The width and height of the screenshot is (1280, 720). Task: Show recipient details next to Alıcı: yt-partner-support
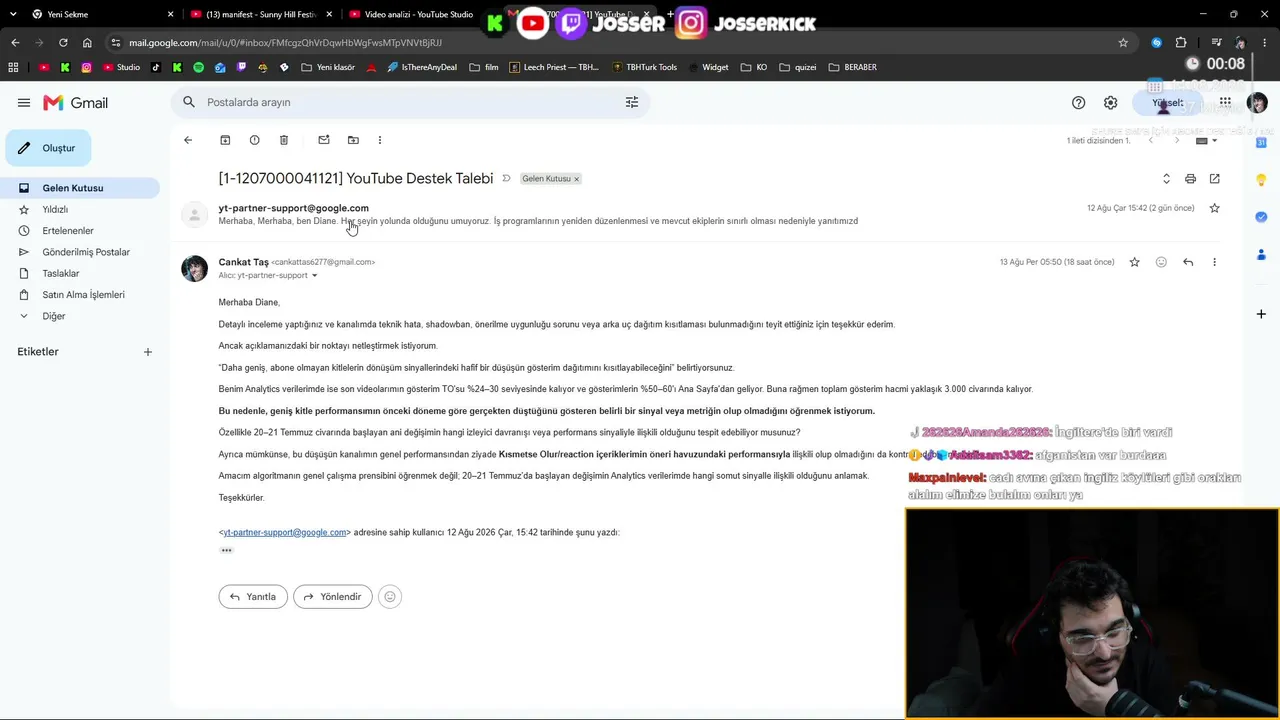(x=315, y=276)
